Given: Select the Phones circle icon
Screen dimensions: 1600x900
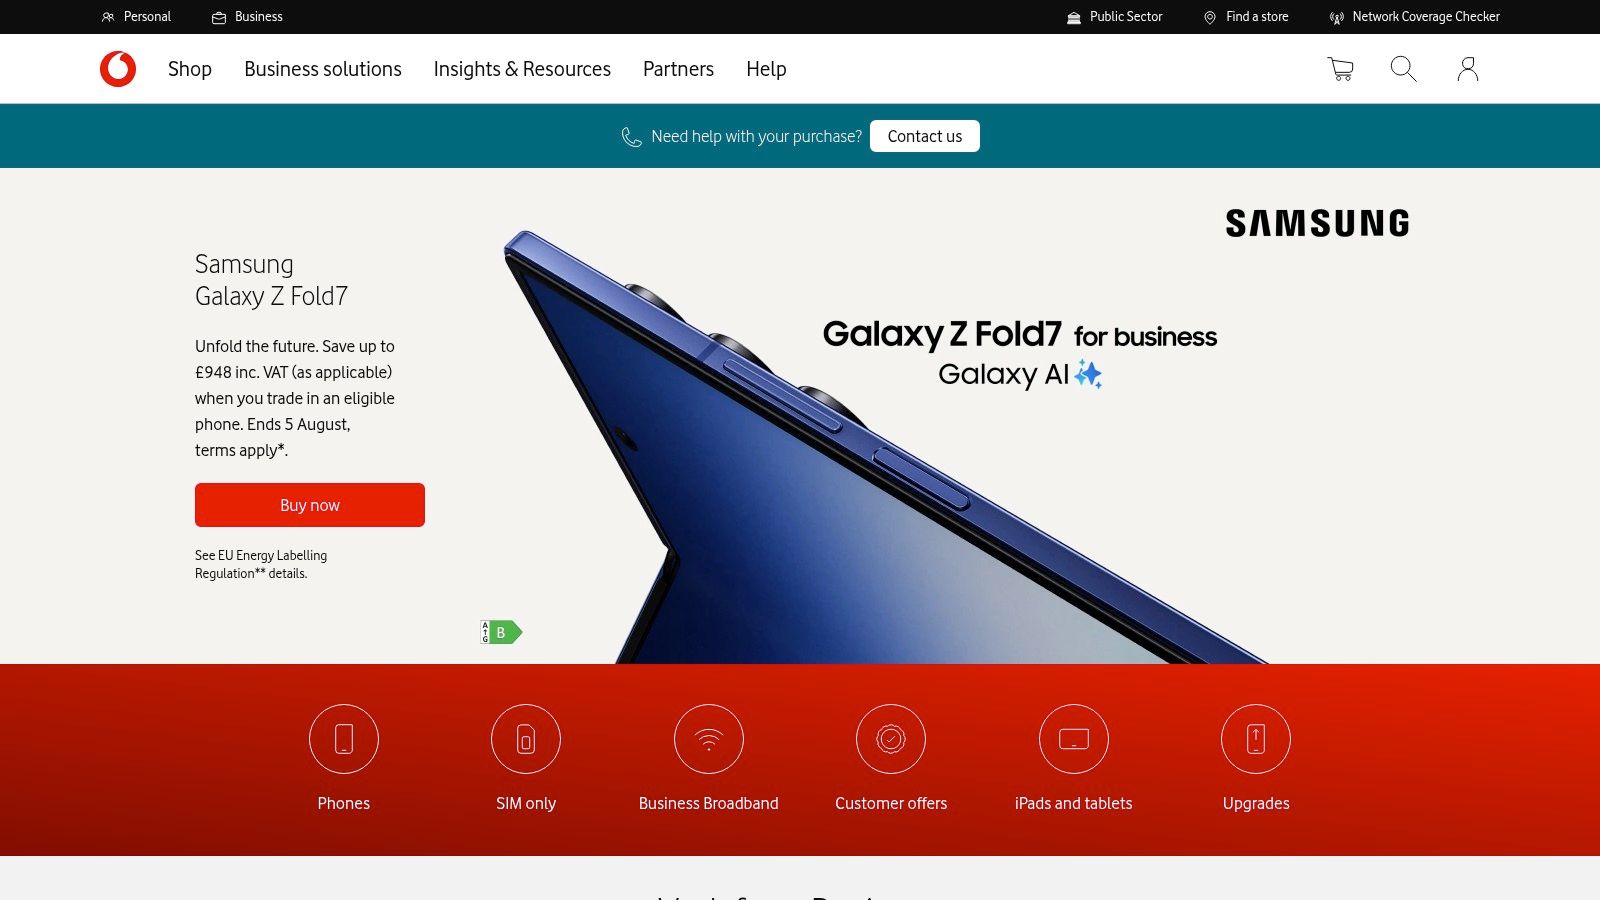Looking at the screenshot, I should click(x=344, y=739).
